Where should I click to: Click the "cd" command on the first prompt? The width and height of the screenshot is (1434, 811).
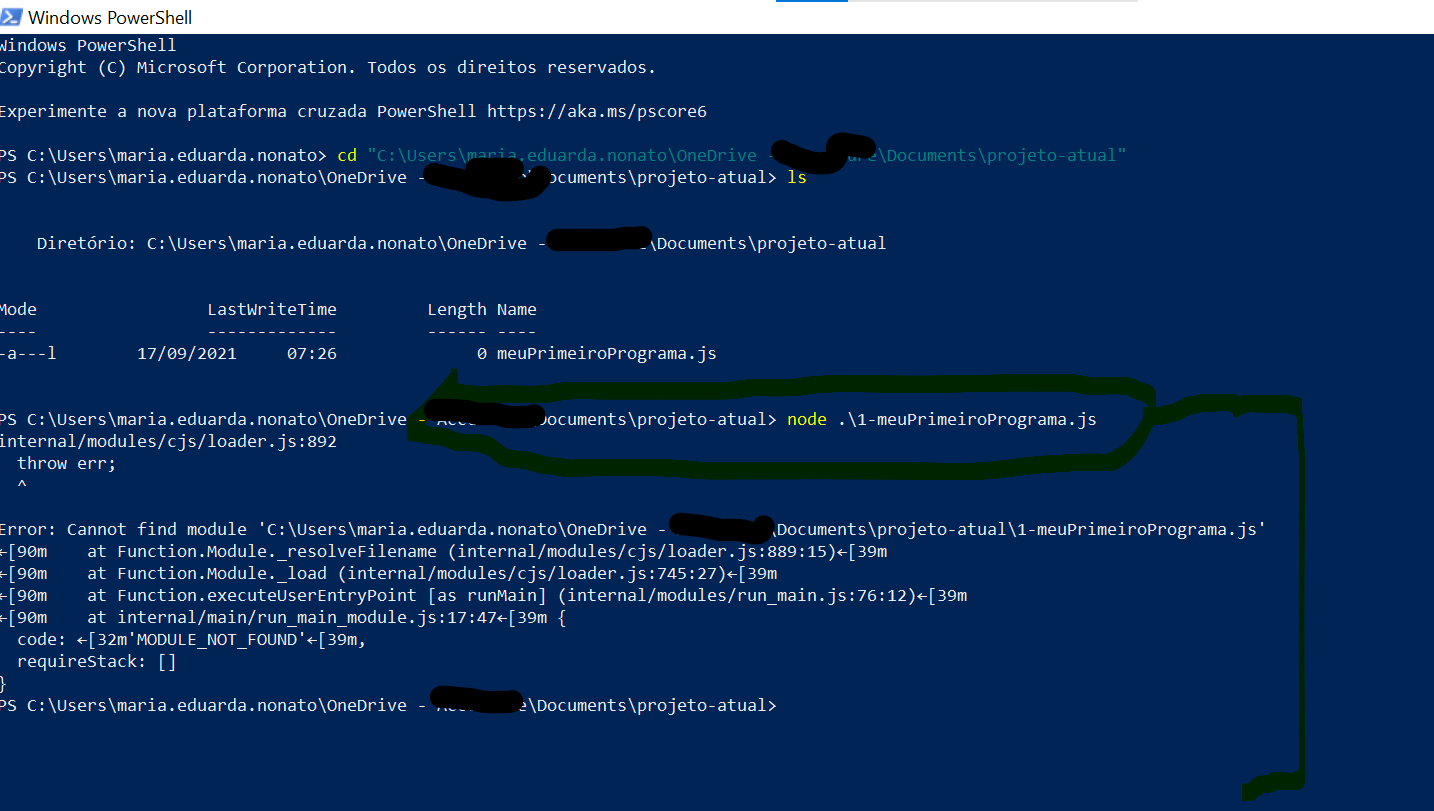click(347, 156)
